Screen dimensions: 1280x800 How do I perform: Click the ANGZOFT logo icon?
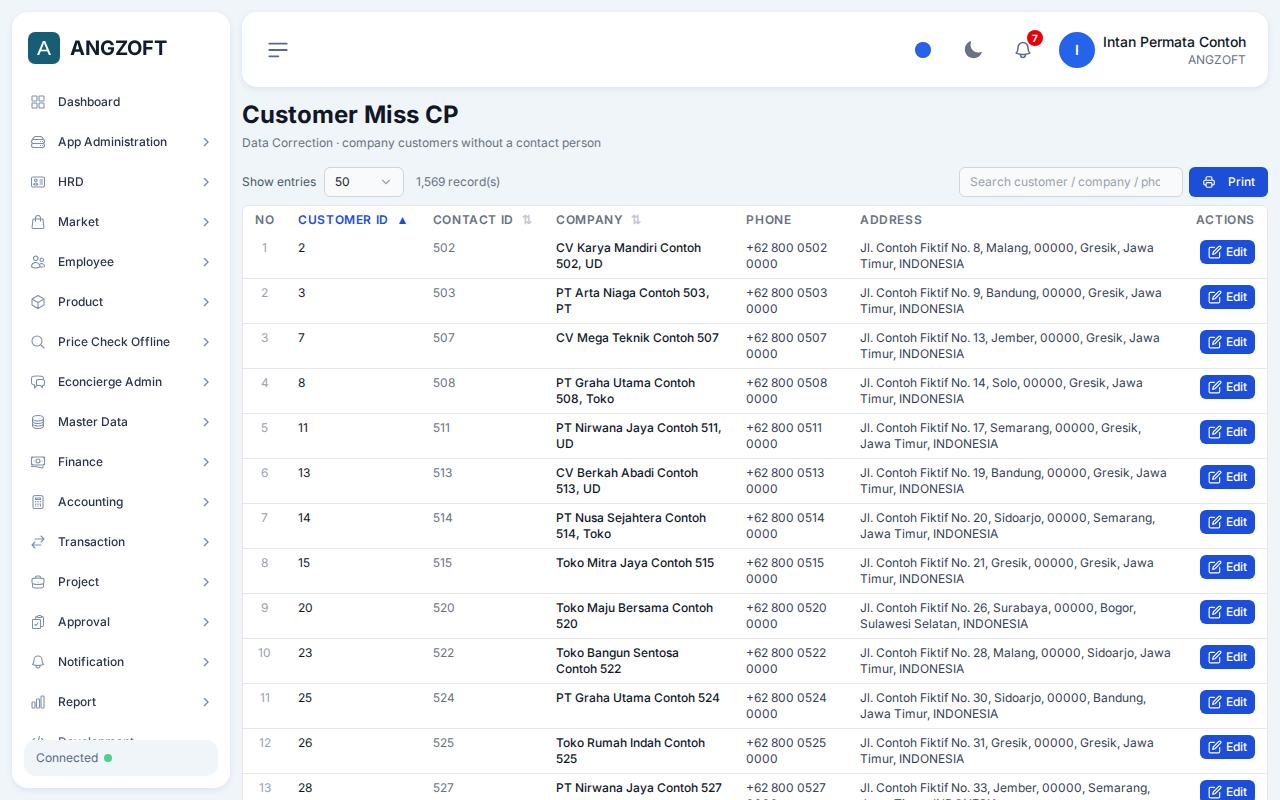point(44,48)
